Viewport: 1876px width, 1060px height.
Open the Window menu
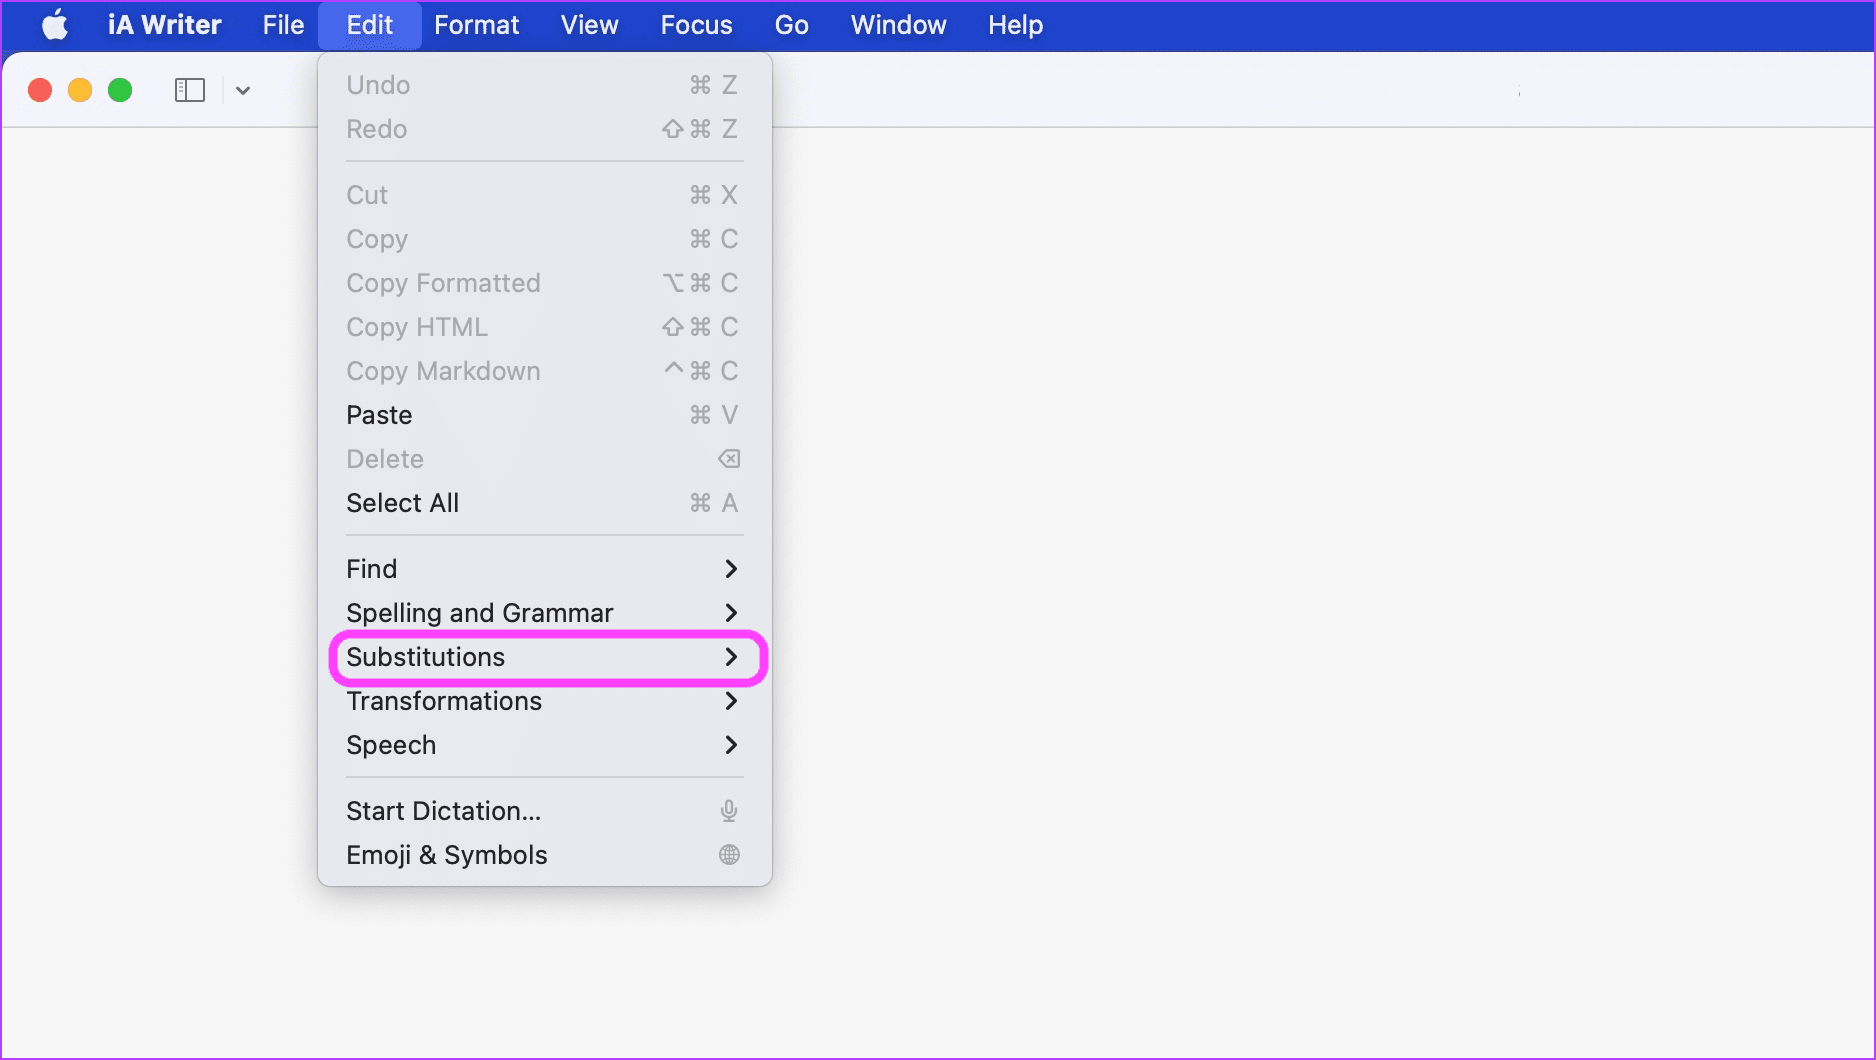point(898,25)
